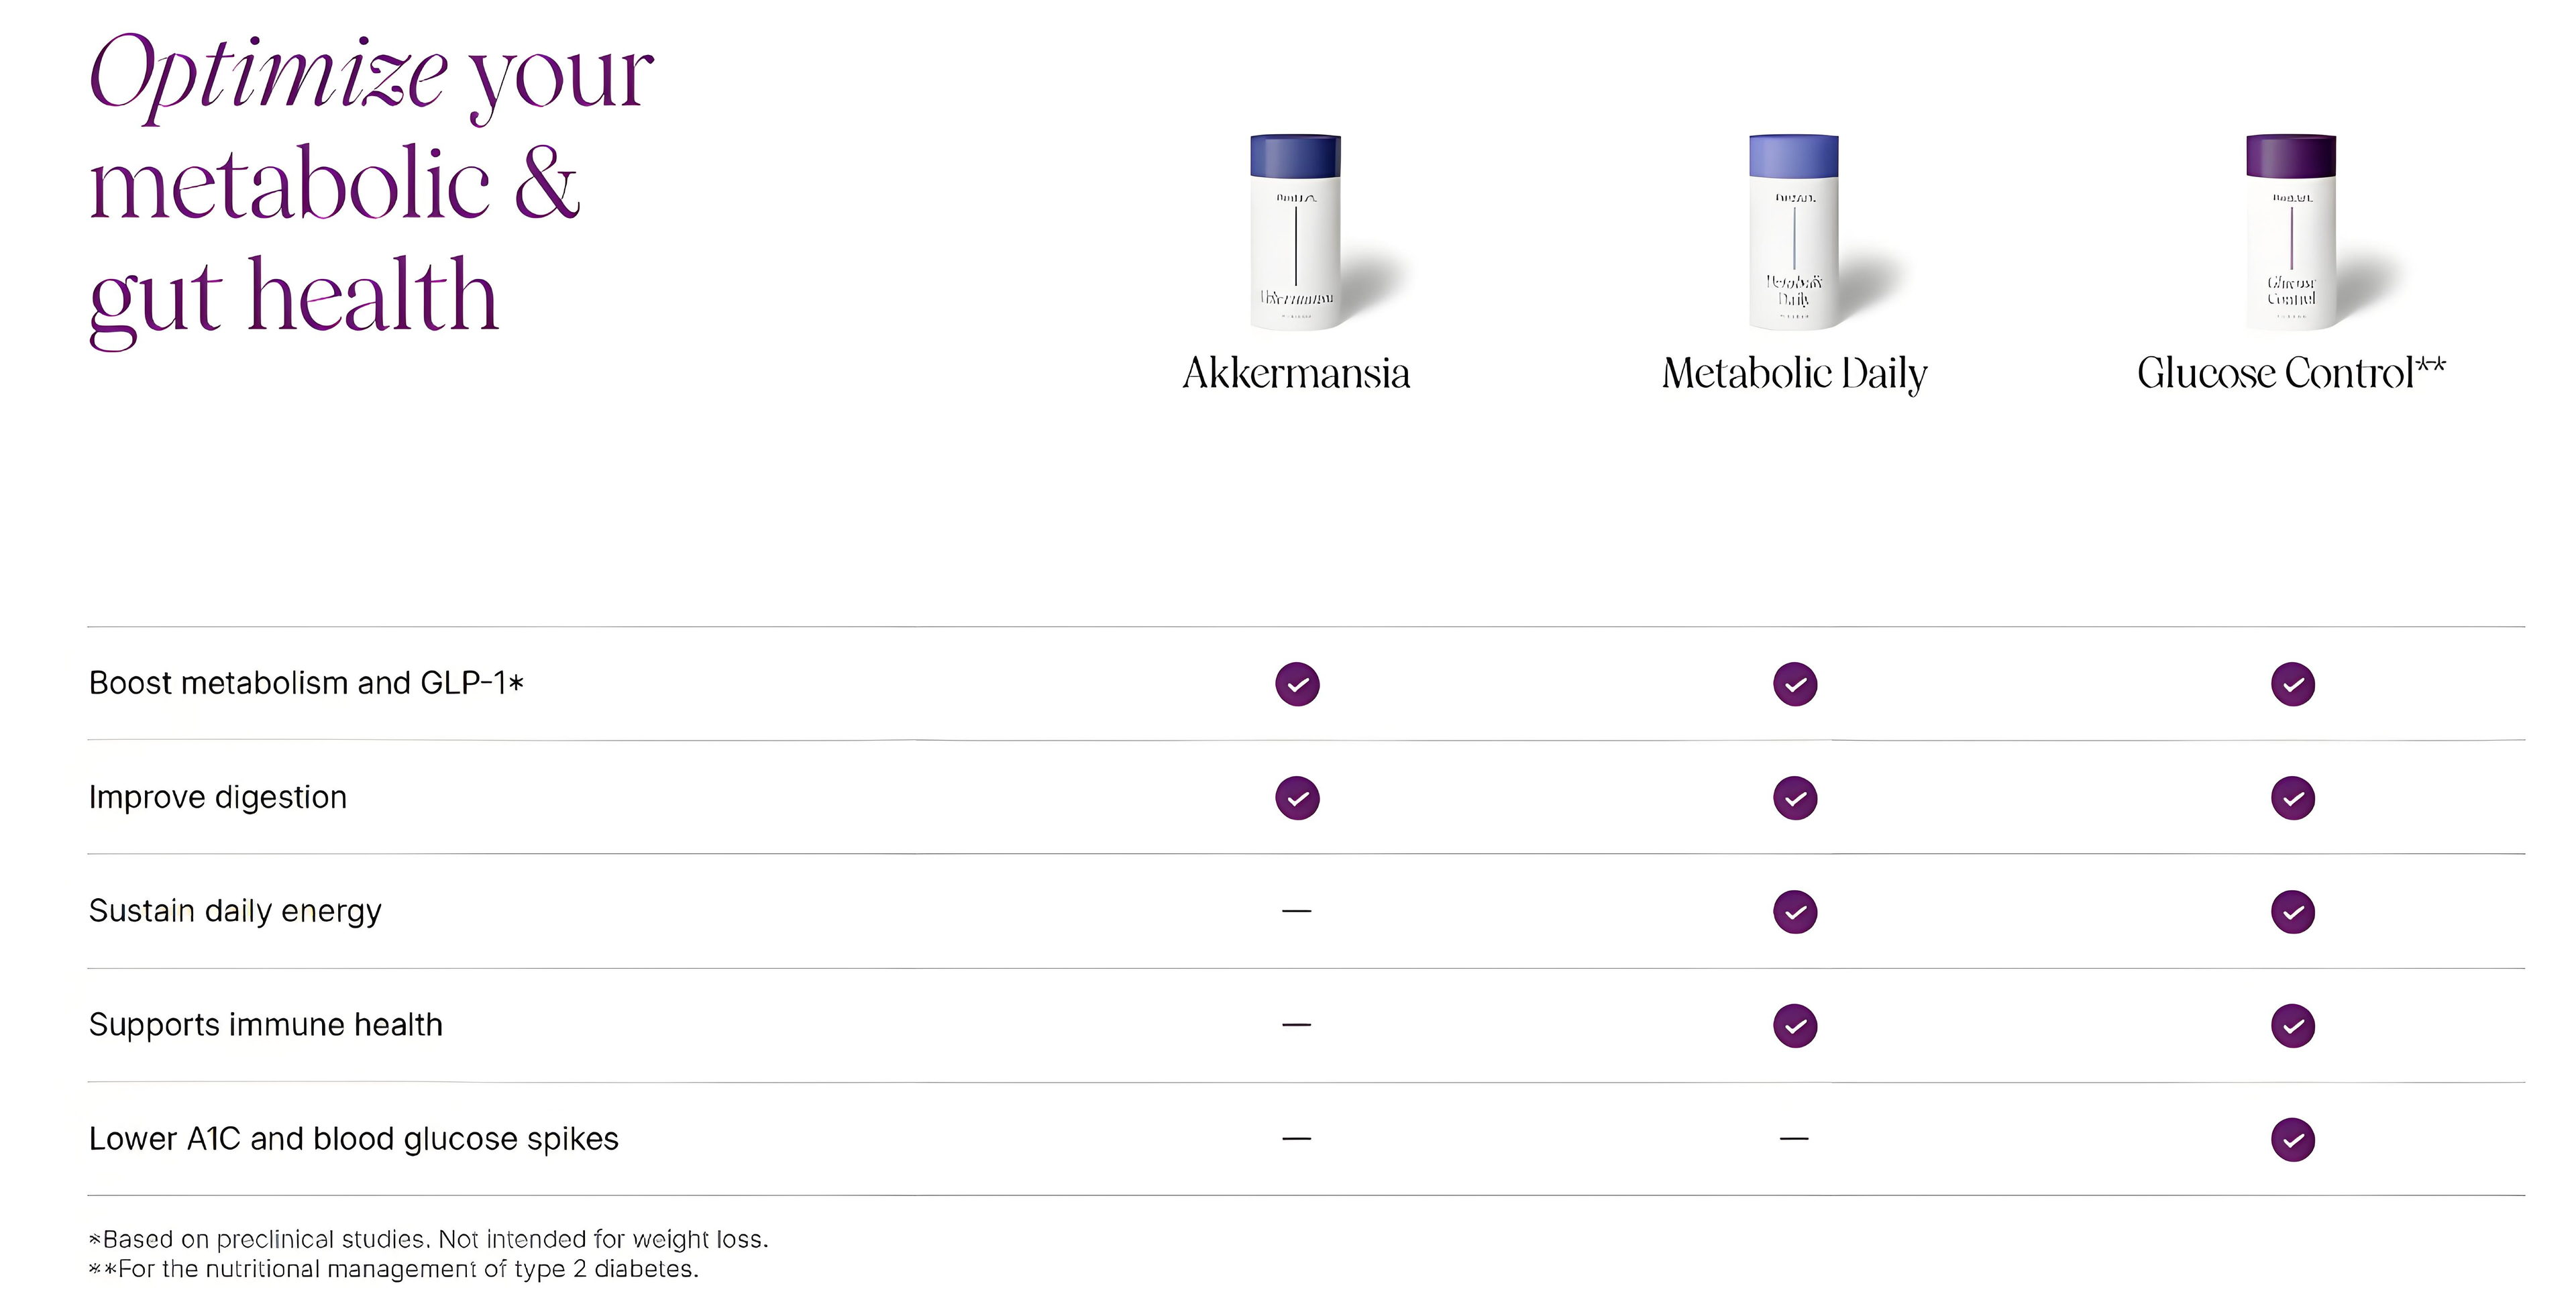Click Metabolic Daily checkmark for Improve digestion

coord(1795,798)
